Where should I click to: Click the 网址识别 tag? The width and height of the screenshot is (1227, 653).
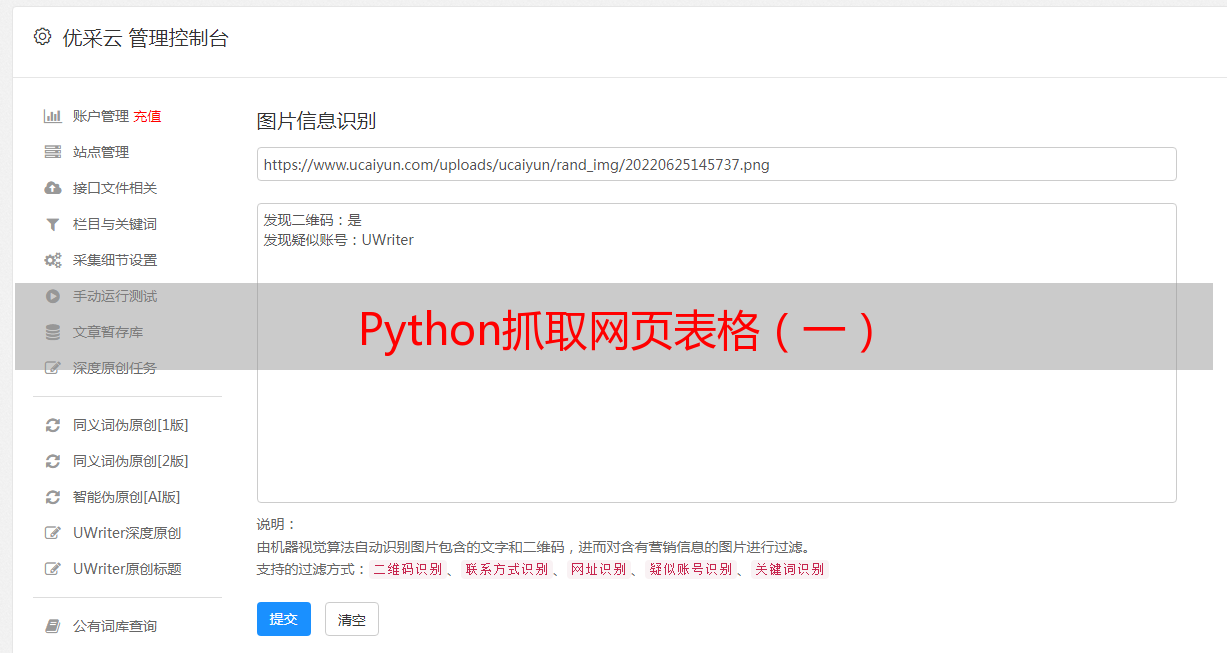(598, 569)
